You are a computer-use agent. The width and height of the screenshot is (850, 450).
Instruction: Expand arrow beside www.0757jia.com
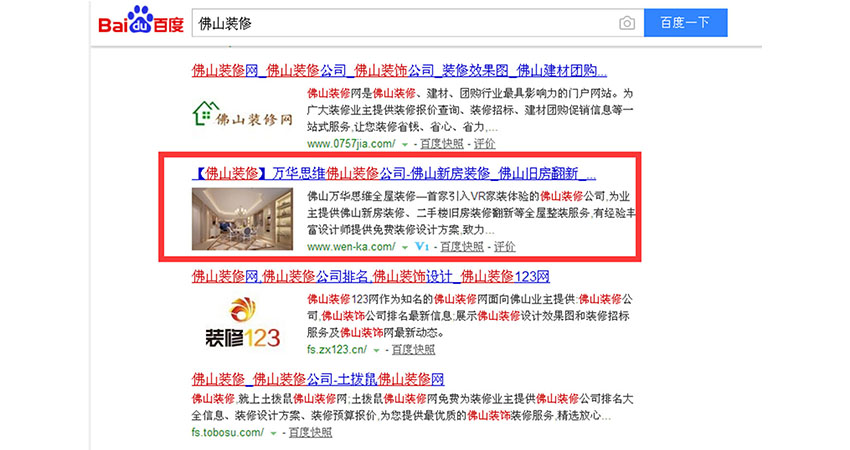404,145
